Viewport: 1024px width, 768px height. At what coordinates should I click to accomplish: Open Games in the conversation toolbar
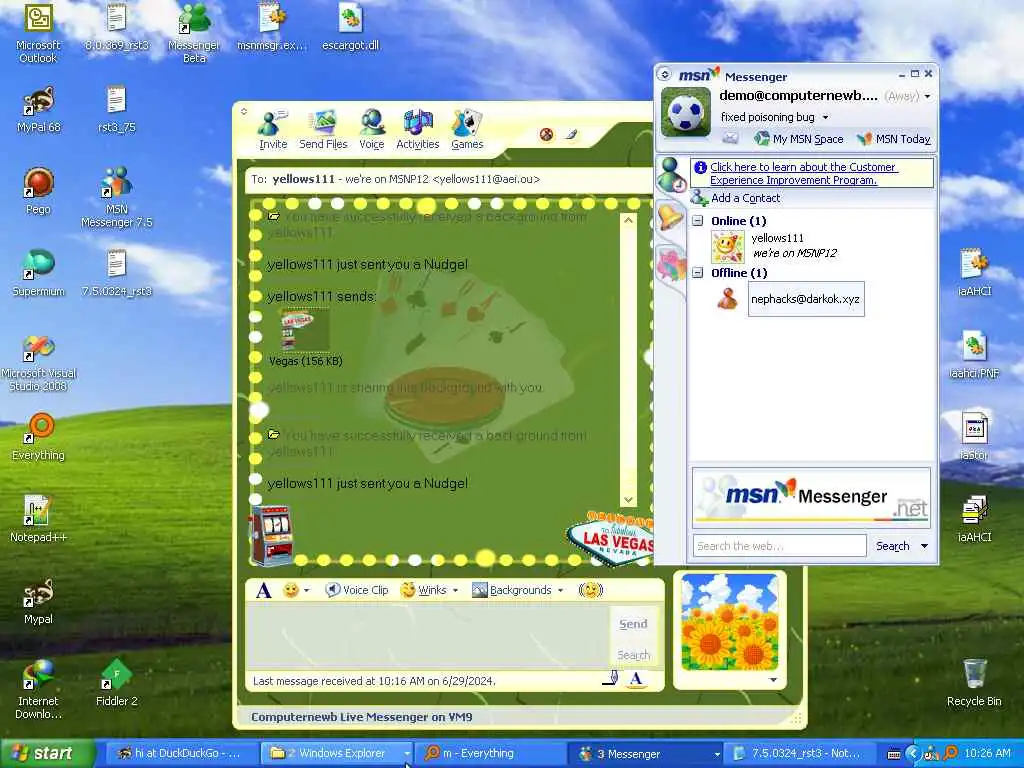point(467,130)
